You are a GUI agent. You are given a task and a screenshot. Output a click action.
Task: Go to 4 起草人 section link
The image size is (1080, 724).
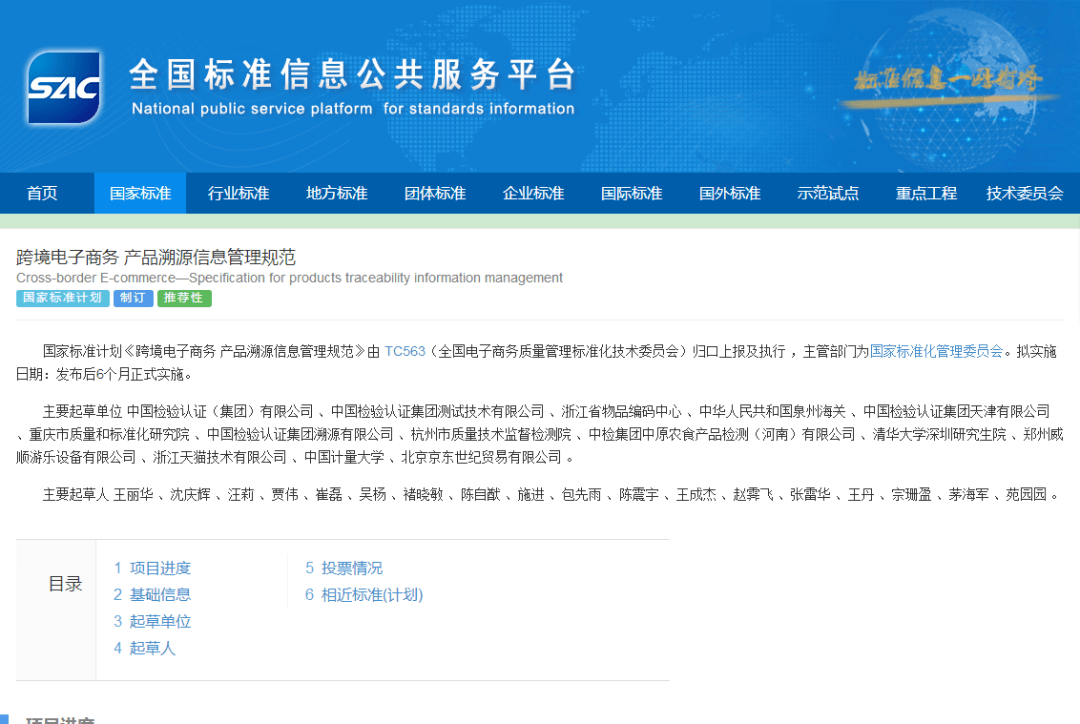coord(145,648)
